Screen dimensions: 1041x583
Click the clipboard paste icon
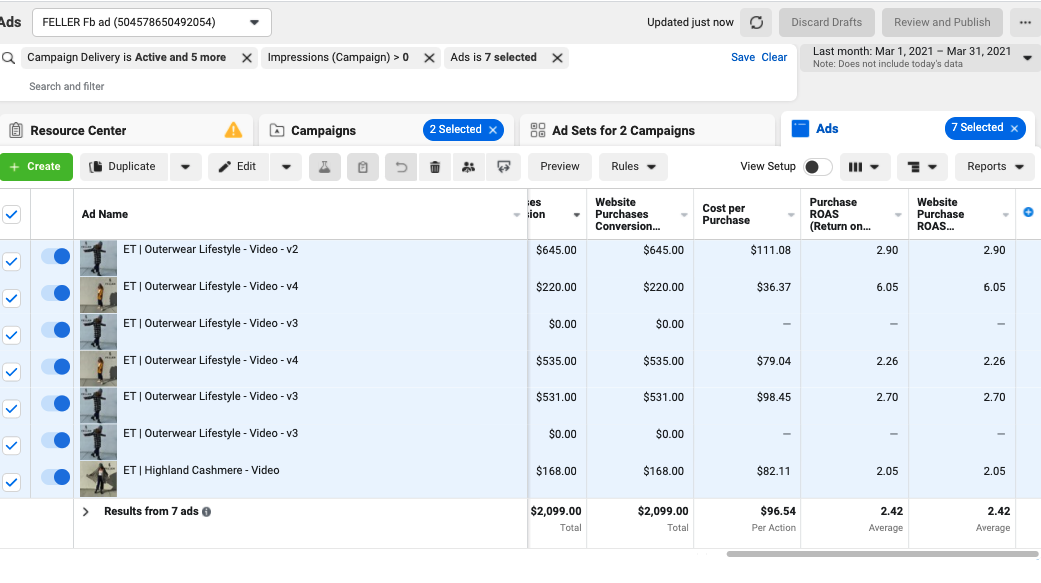[362, 167]
